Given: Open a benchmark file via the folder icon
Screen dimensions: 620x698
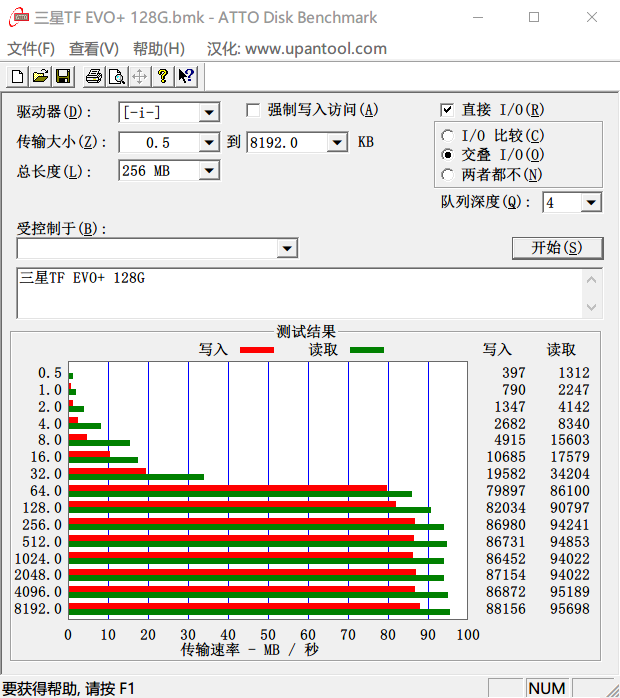Looking at the screenshot, I should click(40, 76).
